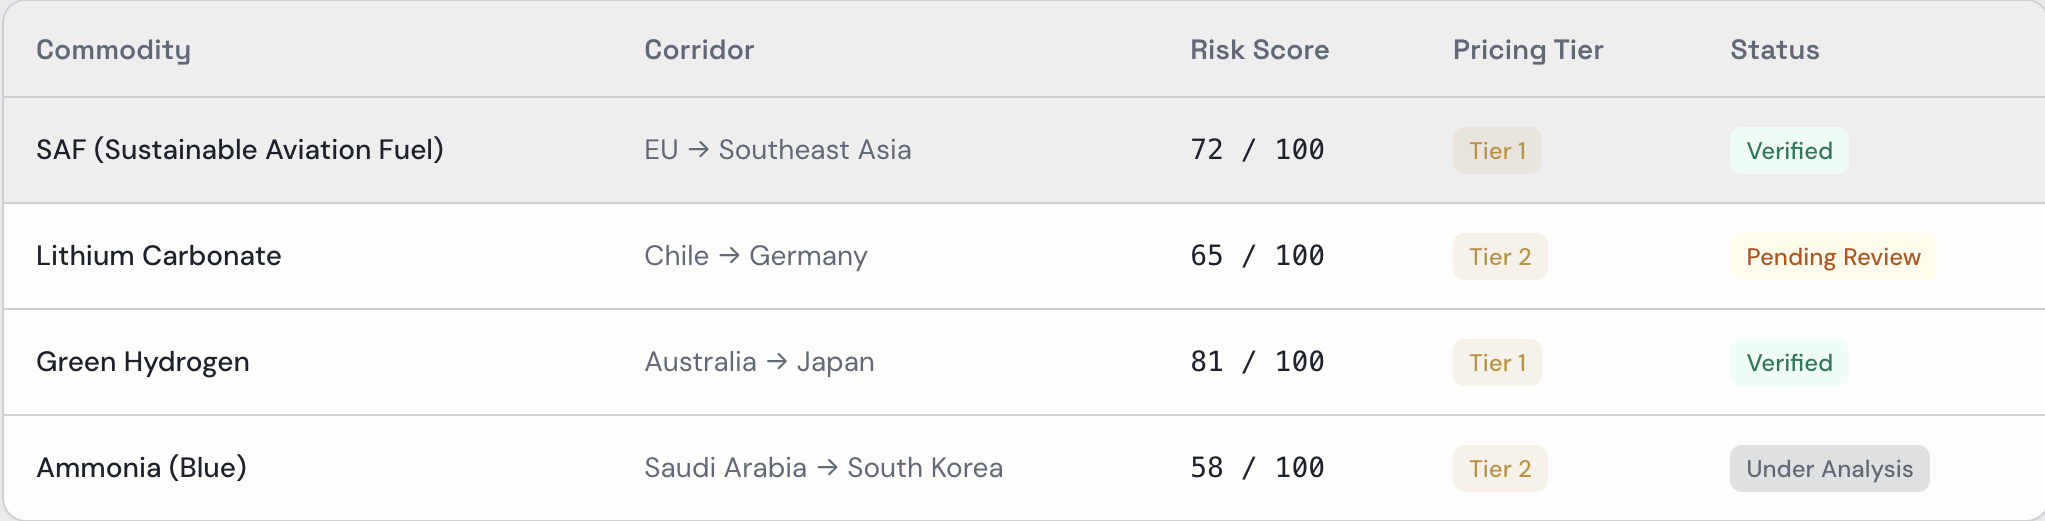Click the EU to Southeast Asia corridor
The height and width of the screenshot is (521, 2045).
777,150
